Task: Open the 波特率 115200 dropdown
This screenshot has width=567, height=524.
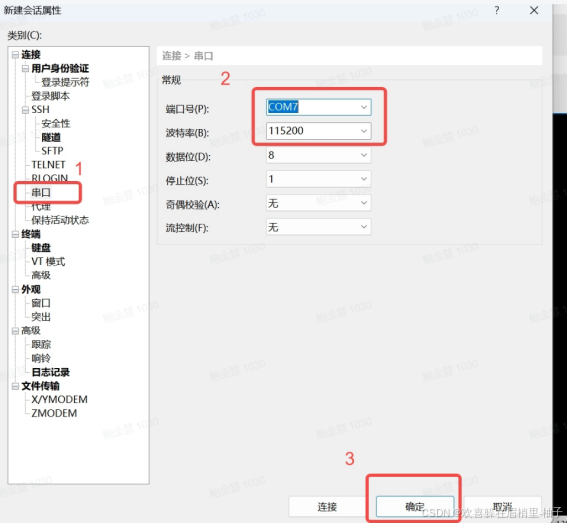Action: (x=364, y=131)
